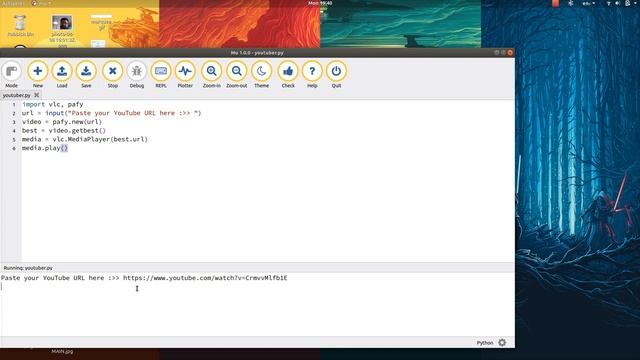
Task: Click the Python mode label in the status bar
Action: [x=485, y=343]
